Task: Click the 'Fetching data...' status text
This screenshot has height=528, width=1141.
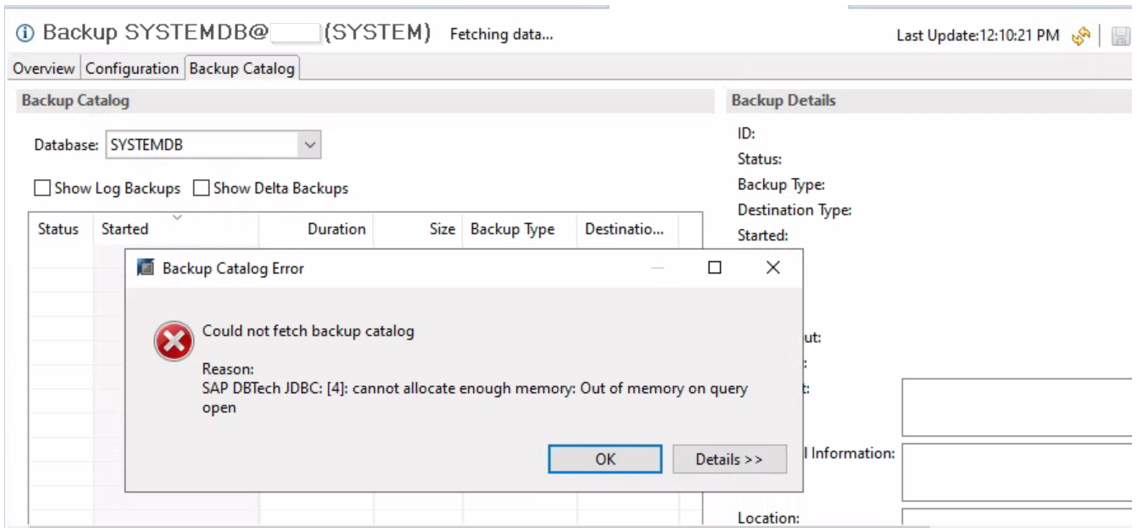Action: pos(501,34)
